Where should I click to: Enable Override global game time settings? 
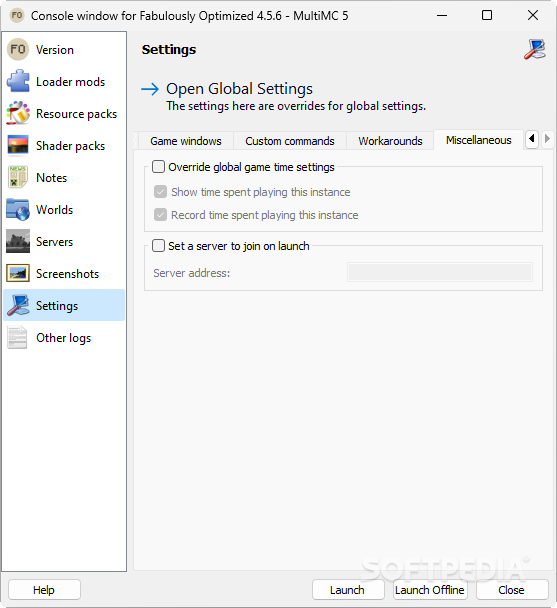click(158, 167)
